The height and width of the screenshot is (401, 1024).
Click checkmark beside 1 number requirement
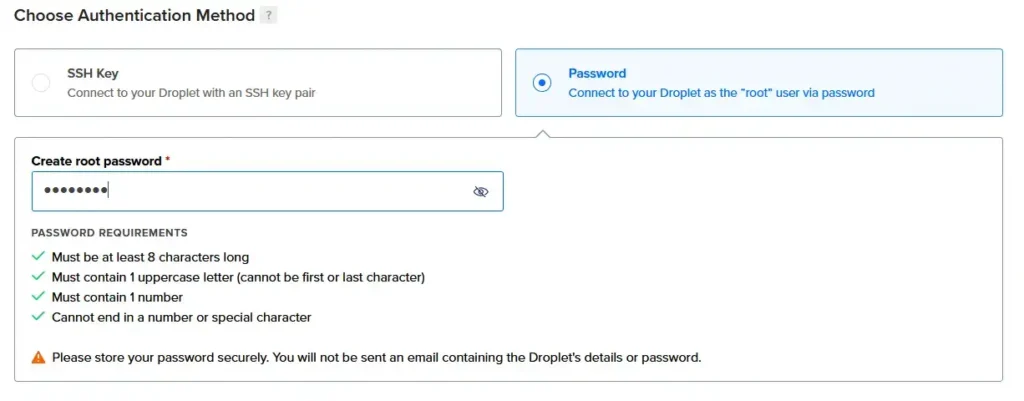point(39,297)
